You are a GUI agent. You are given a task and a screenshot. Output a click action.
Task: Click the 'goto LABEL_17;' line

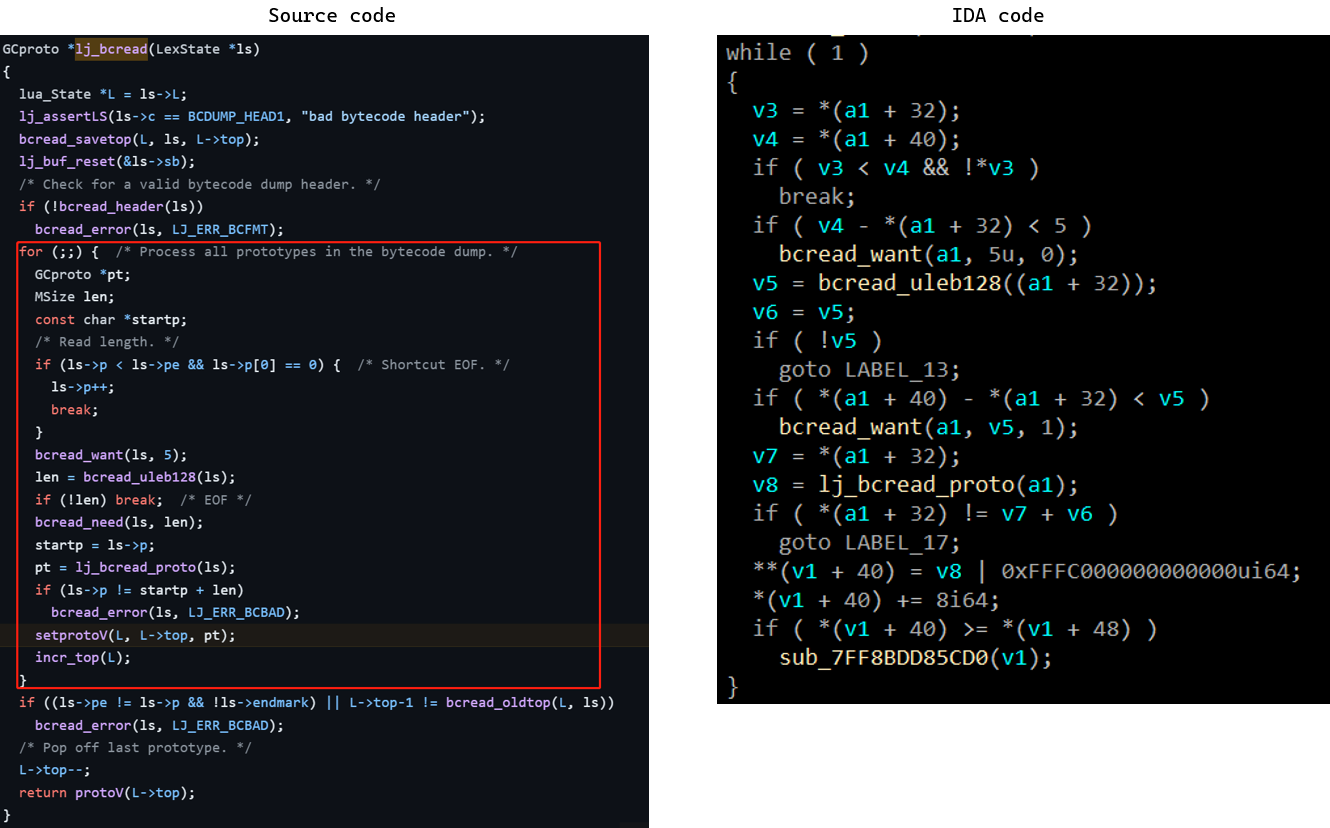click(870, 542)
